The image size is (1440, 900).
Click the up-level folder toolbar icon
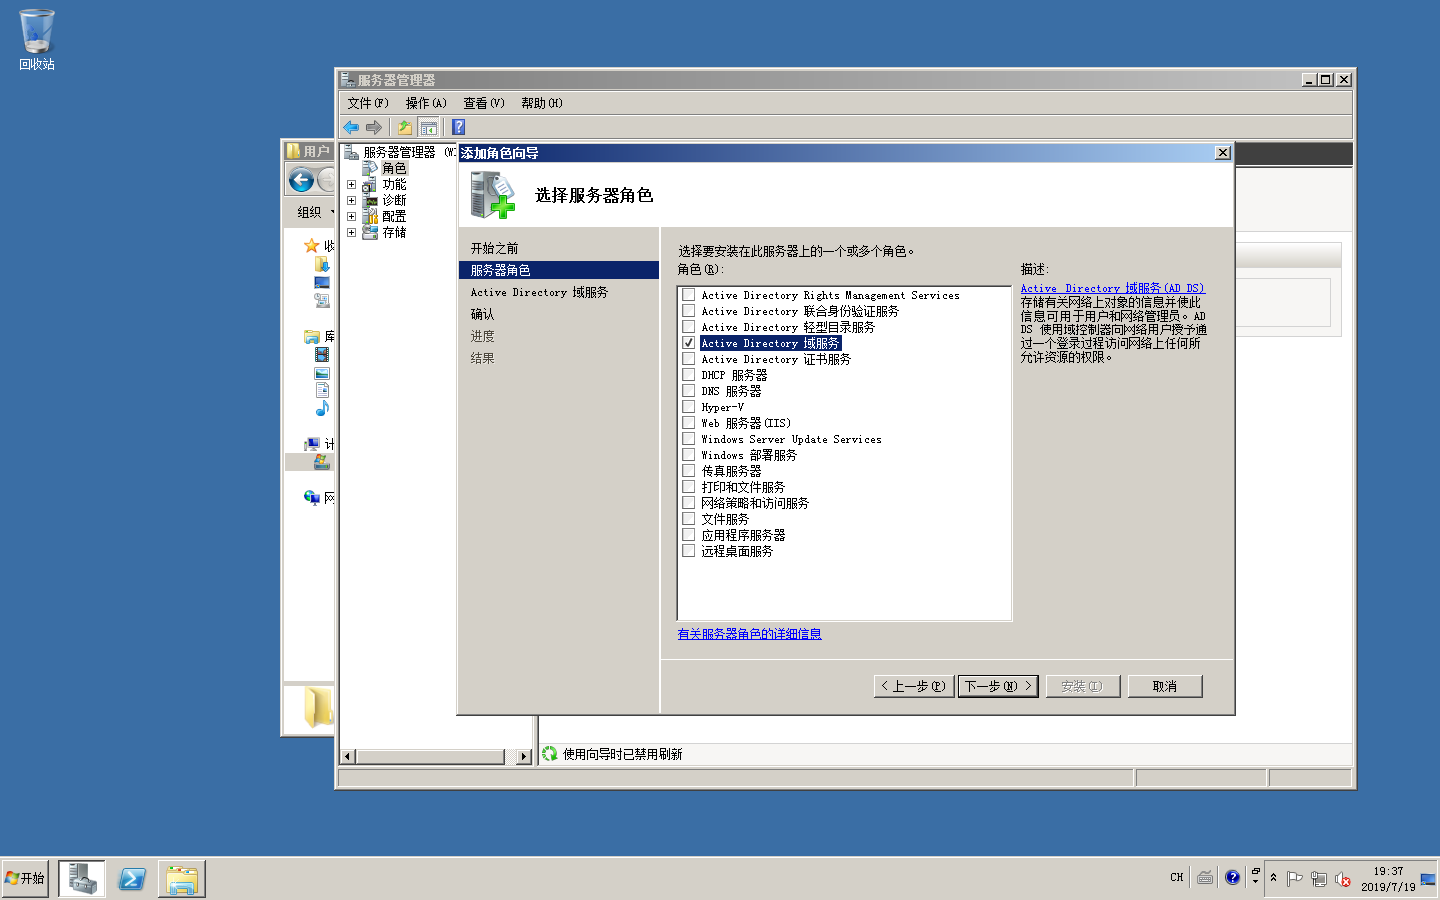coord(404,127)
